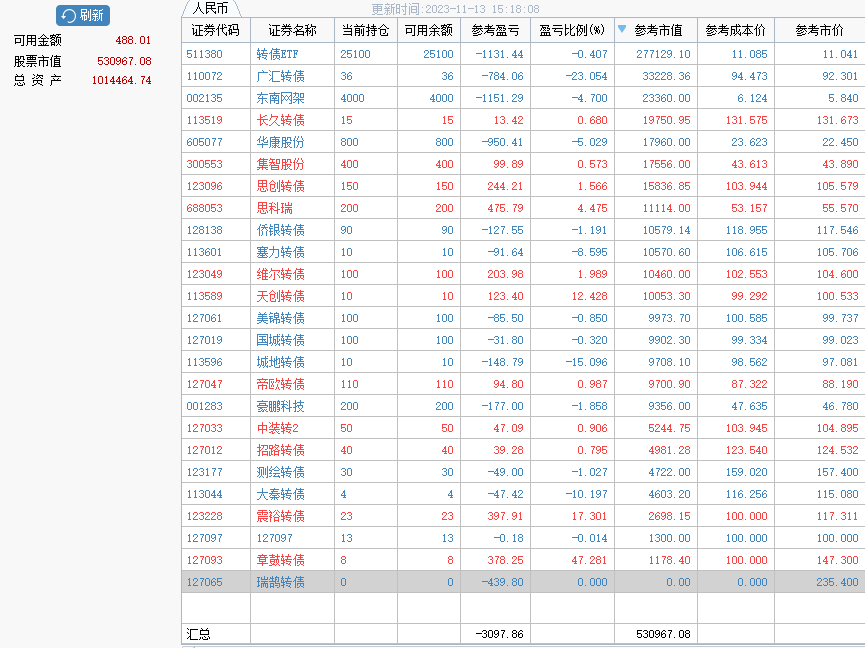Select the 天创转债 holding
The width and height of the screenshot is (865, 648).
280,296
